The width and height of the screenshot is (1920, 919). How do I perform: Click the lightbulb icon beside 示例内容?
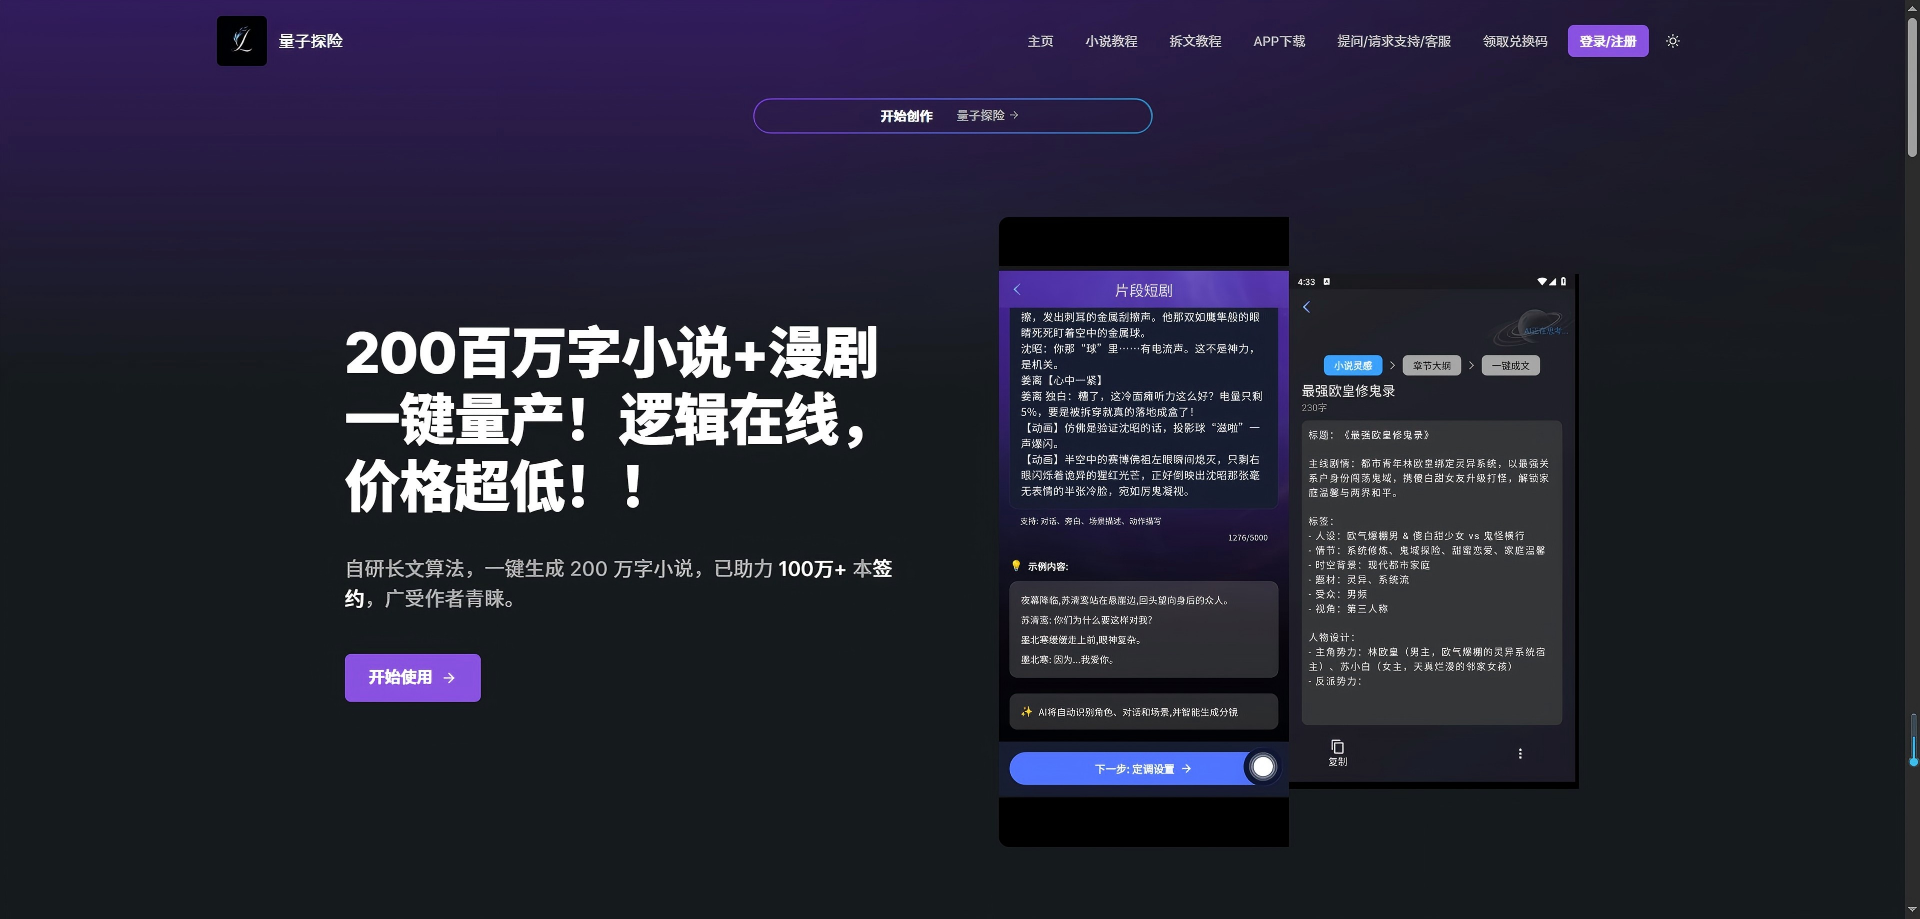coord(1016,566)
